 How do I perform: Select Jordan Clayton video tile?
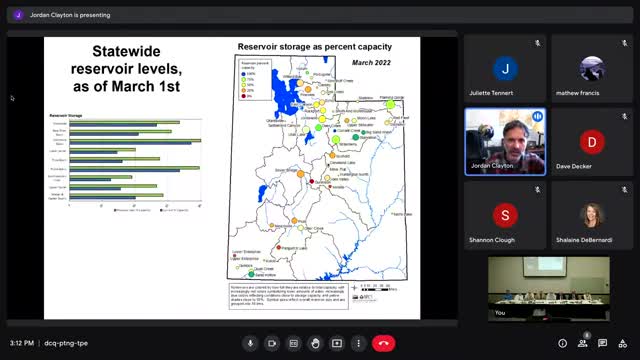pos(505,142)
